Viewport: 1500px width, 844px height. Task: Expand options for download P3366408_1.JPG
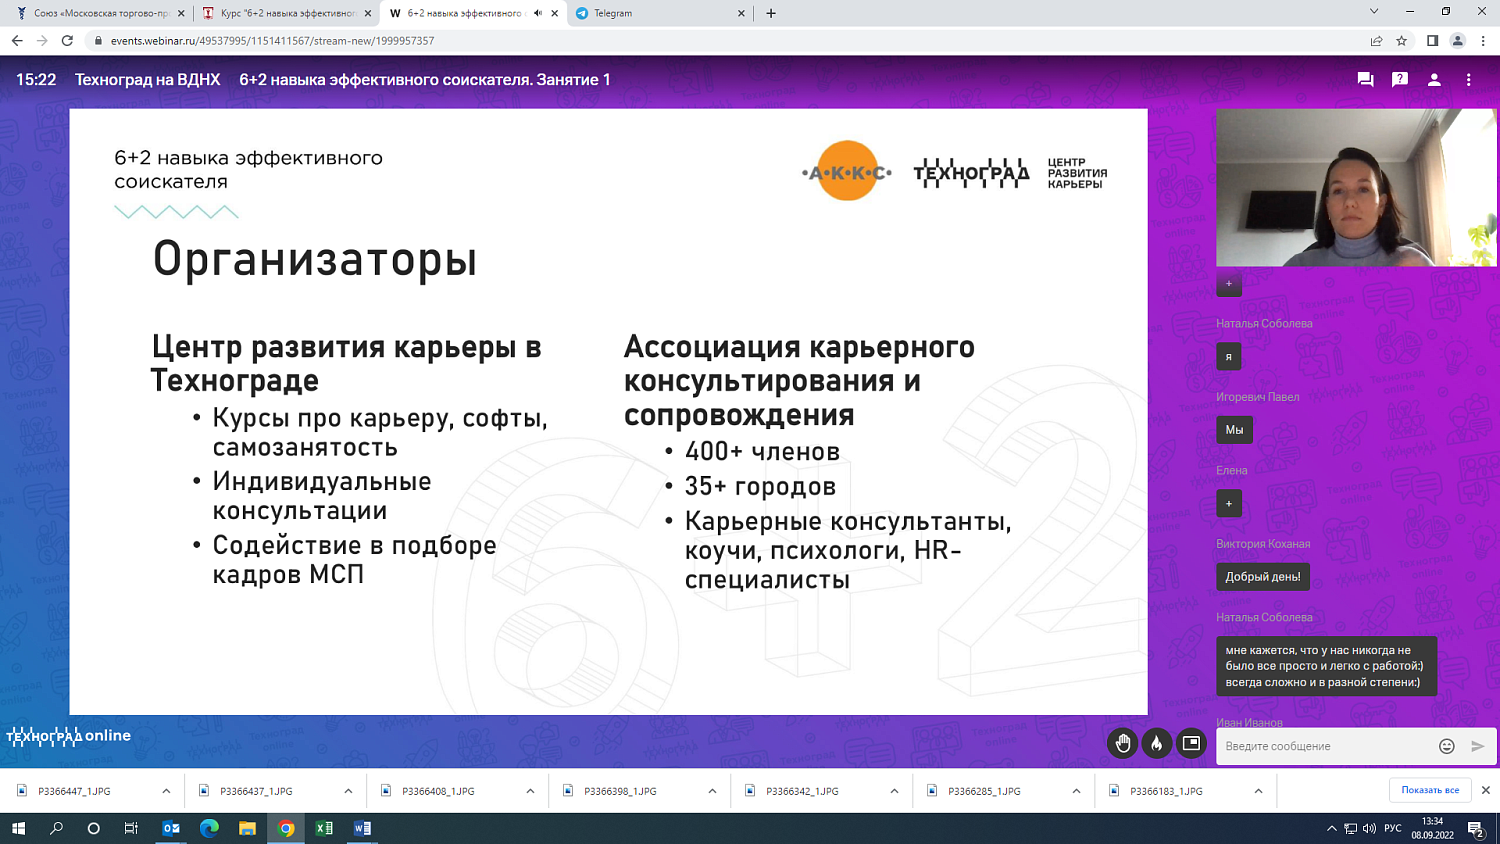pos(530,791)
